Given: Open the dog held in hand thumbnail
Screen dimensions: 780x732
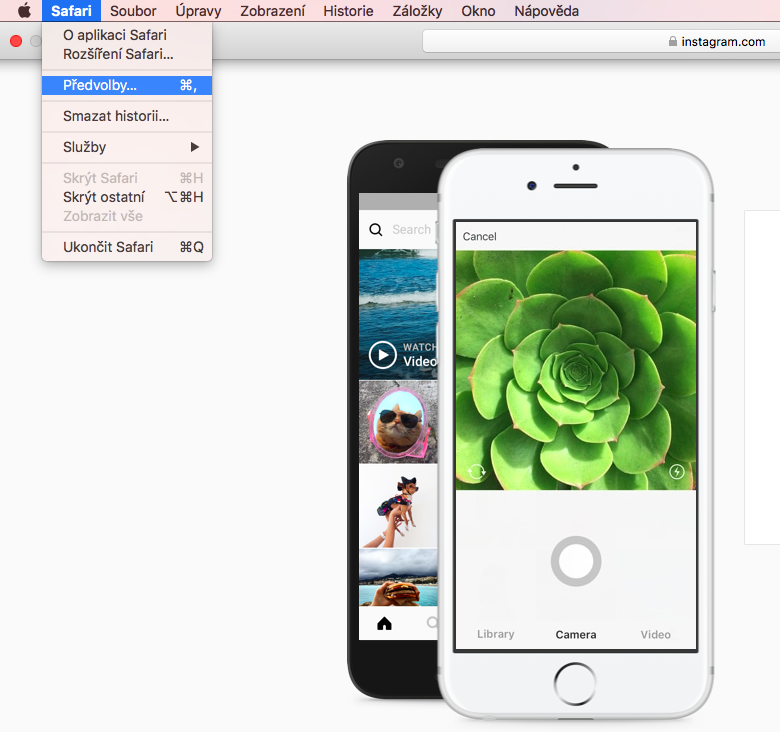Looking at the screenshot, I should (398, 506).
